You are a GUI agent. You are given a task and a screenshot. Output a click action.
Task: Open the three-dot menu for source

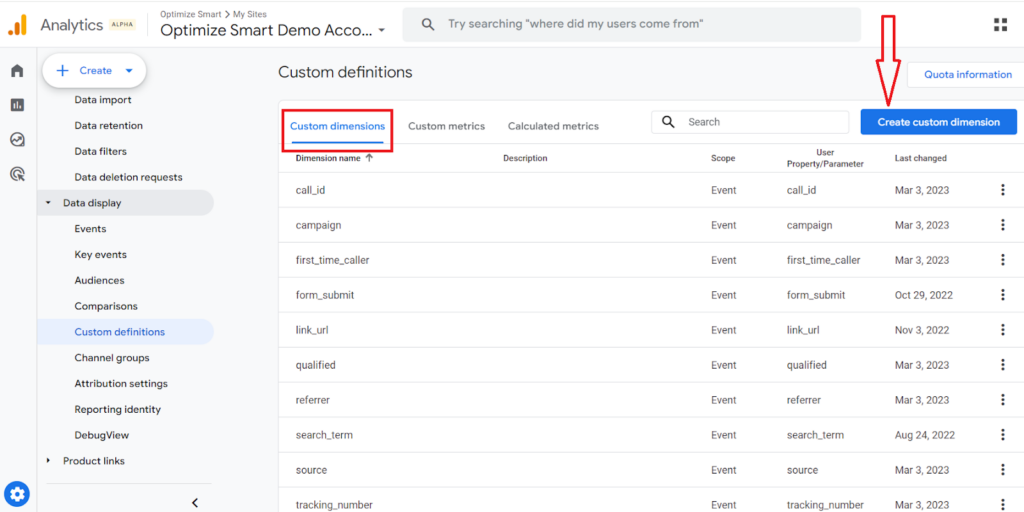click(1002, 470)
